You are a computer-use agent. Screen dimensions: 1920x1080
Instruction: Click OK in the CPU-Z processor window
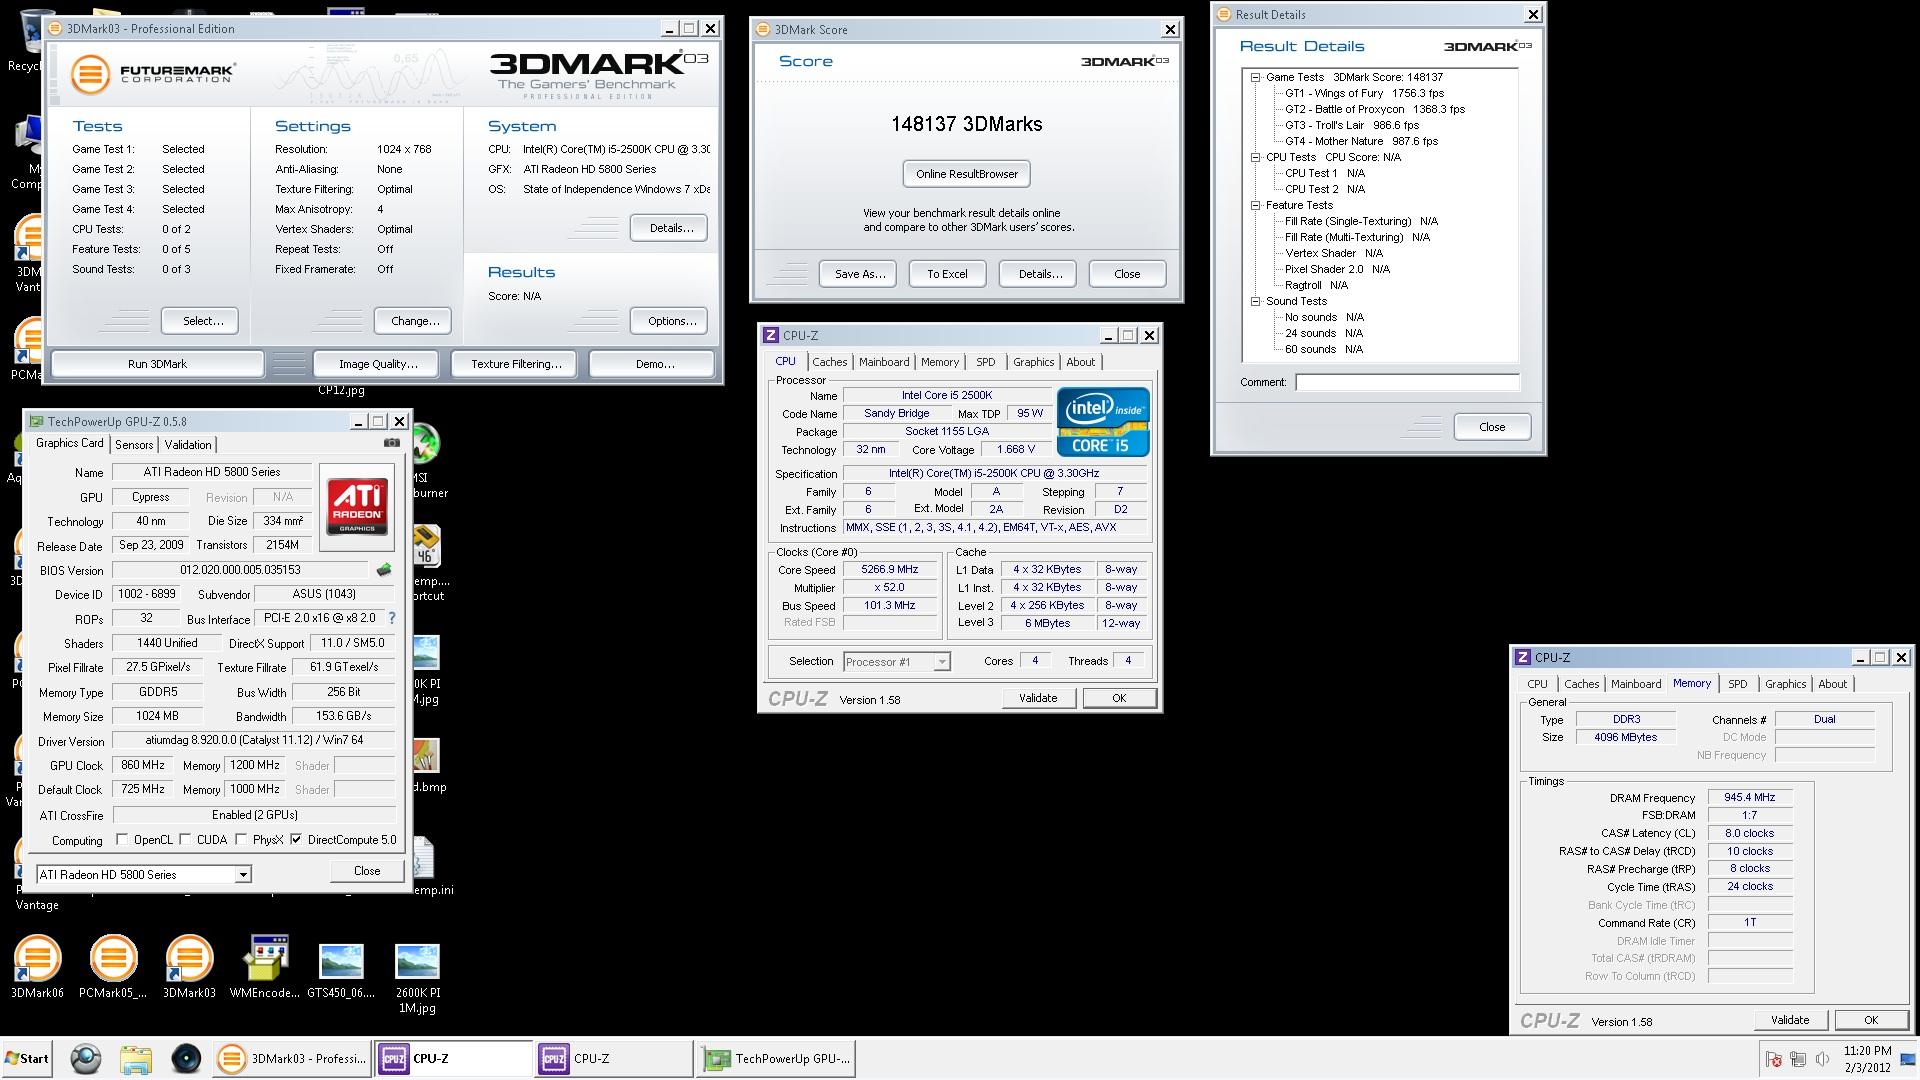(1119, 698)
